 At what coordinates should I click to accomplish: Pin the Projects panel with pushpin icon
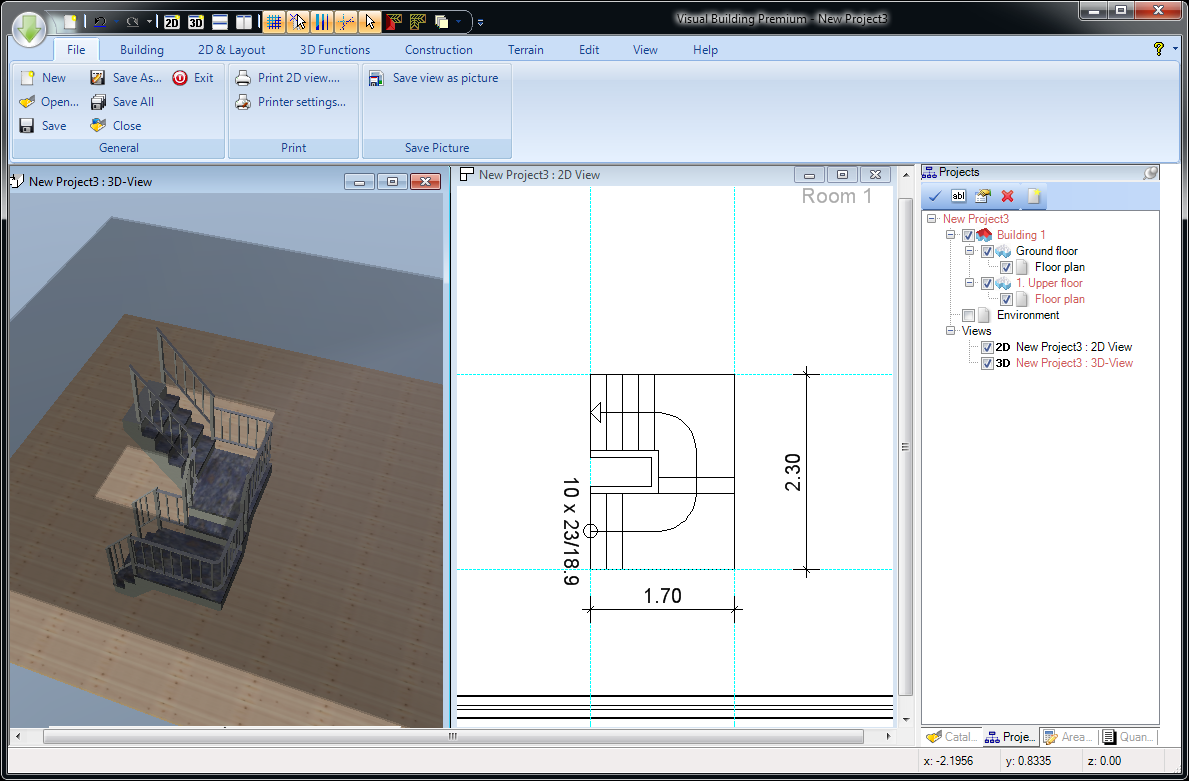1150,173
